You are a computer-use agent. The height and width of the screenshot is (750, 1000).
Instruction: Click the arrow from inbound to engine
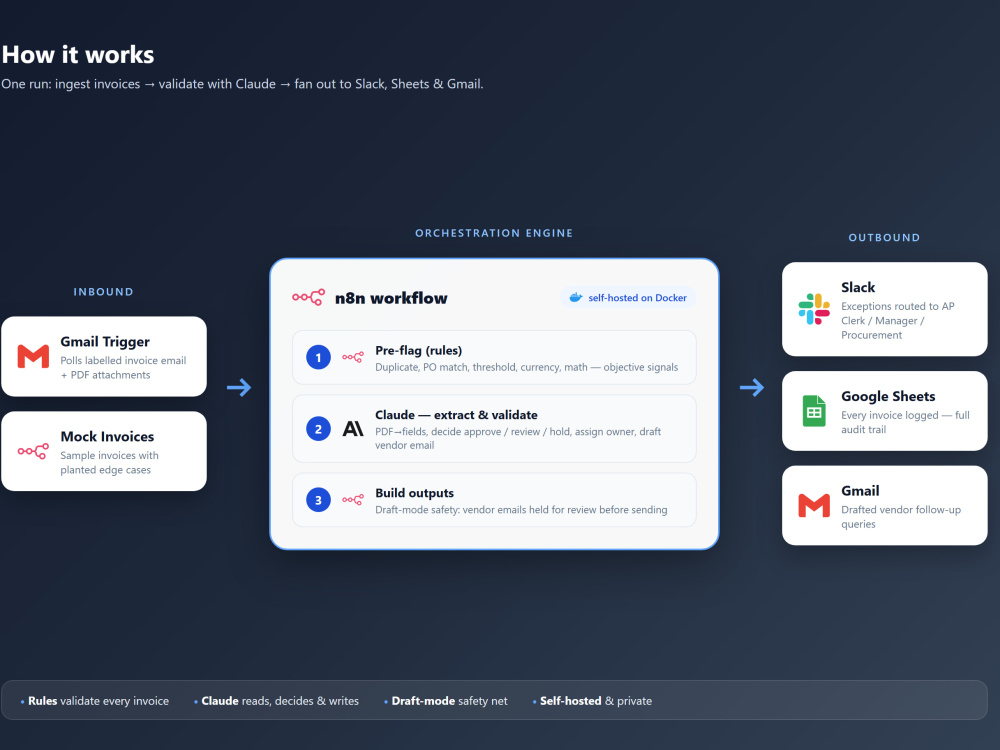pyautogui.click(x=239, y=387)
